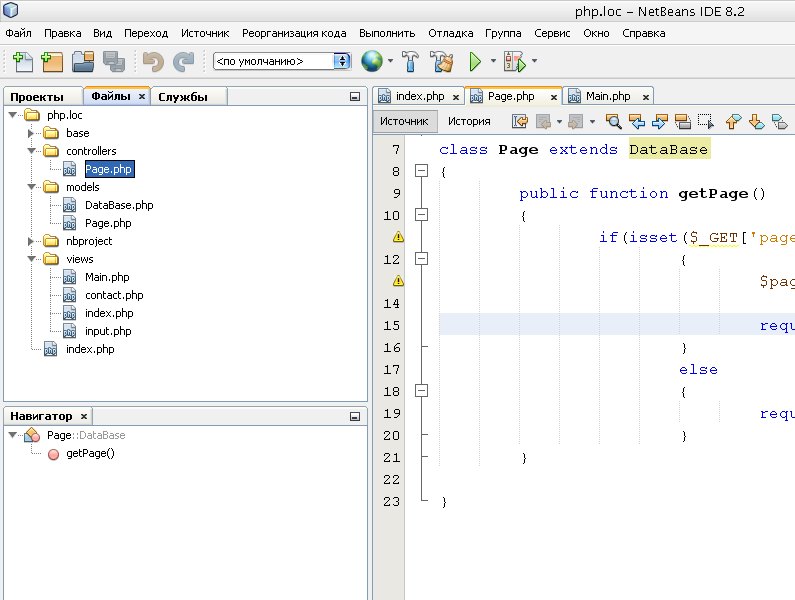Viewport: 795px width, 600px height.
Task: Switch editor to История view
Action: pyautogui.click(x=469, y=122)
